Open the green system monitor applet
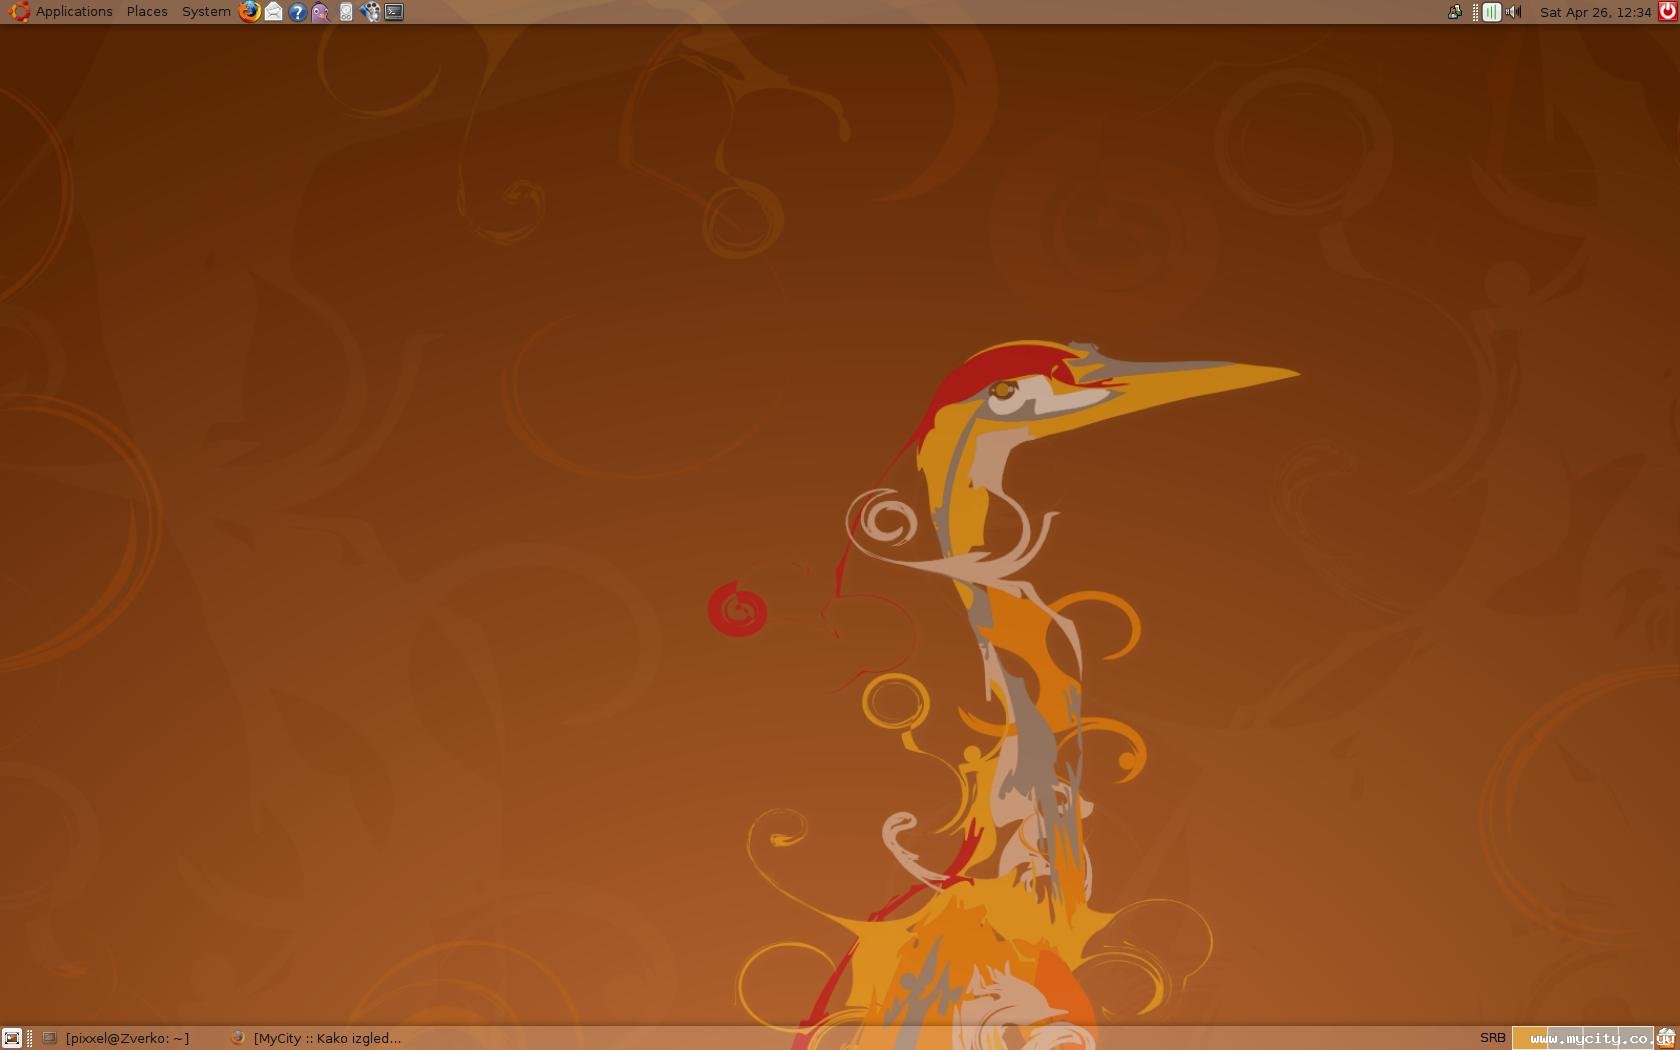Image resolution: width=1680 pixels, height=1050 pixels. pos(1491,12)
